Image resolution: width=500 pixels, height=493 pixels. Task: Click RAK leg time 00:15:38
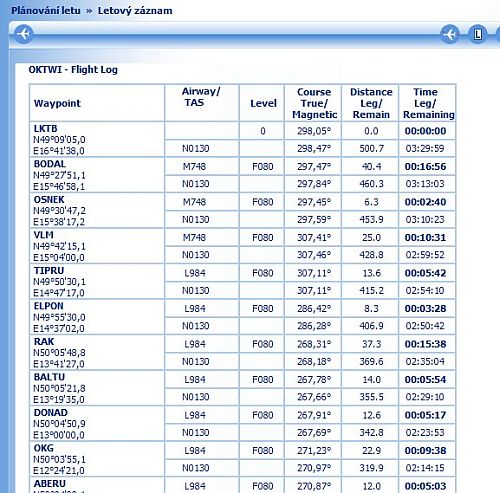[425, 344]
